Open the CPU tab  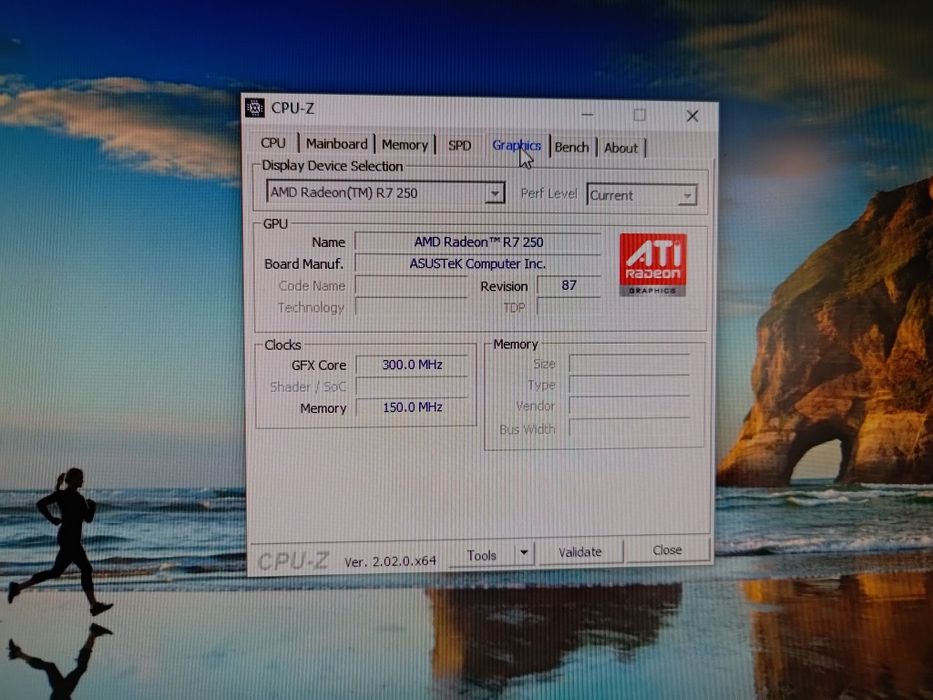click(273, 143)
